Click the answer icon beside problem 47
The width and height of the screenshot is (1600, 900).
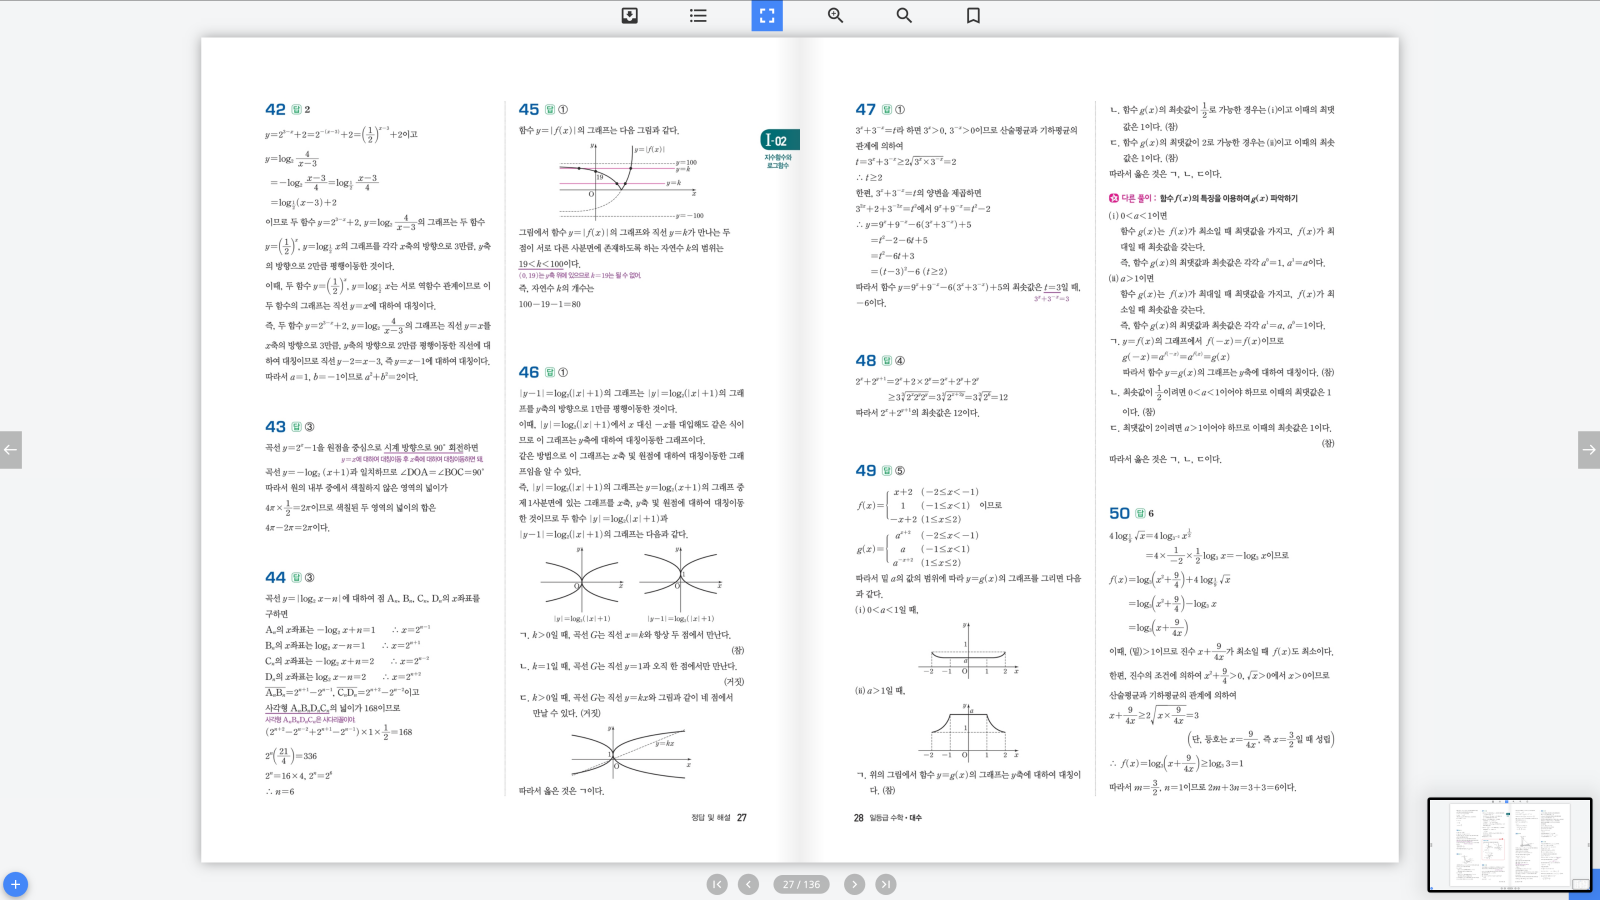pos(886,110)
